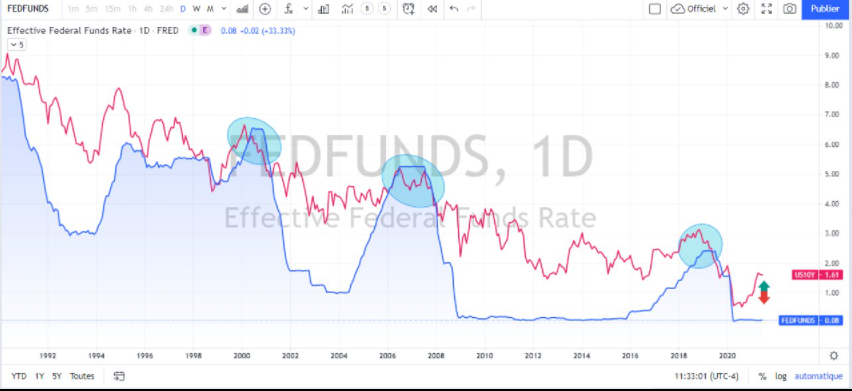Enter fullscreen mode
This screenshot has height=391, width=852.
767,9
